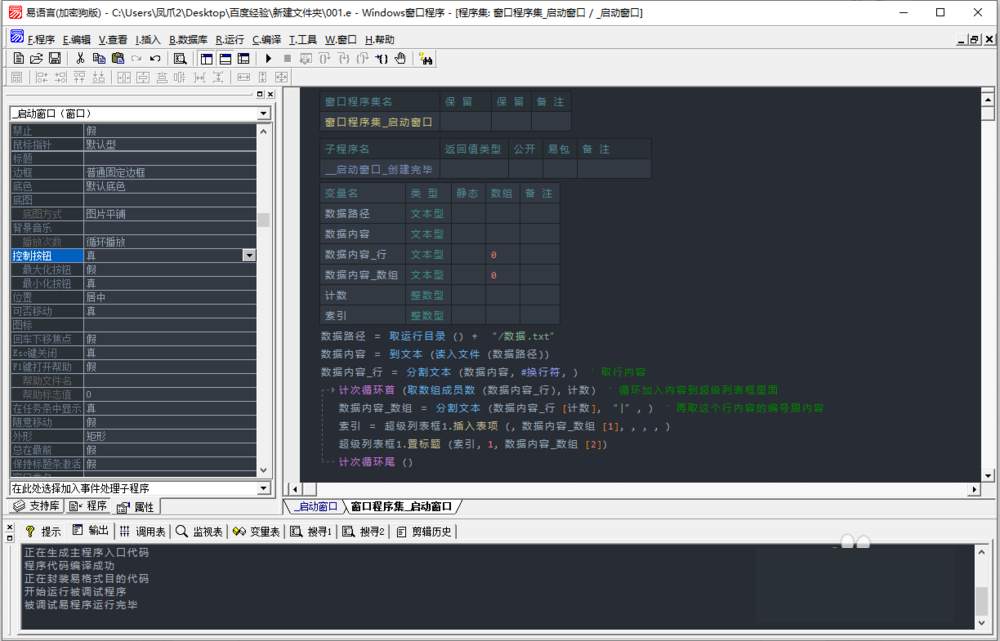Select the Esc键关闭 property row

[133, 353]
